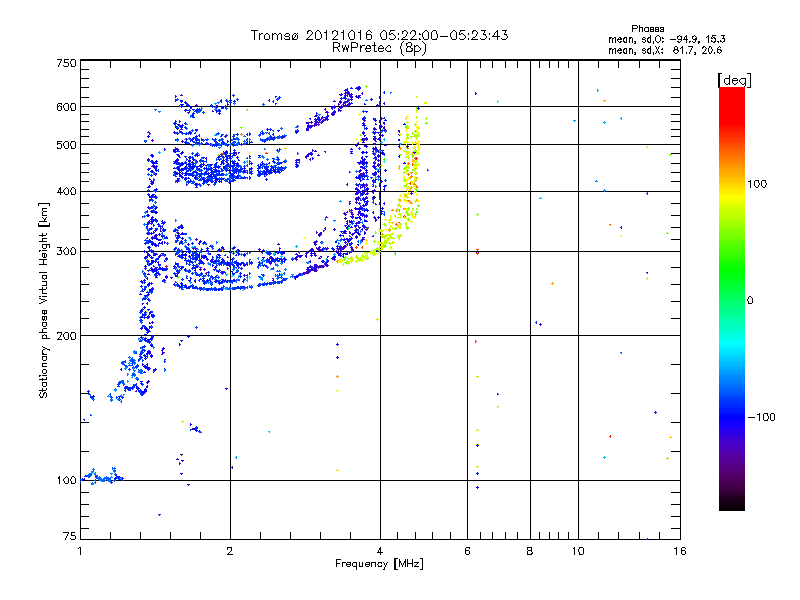This screenshot has height=600, width=800.
Task: Click the colorbar '0' tick label
Action: (750, 301)
